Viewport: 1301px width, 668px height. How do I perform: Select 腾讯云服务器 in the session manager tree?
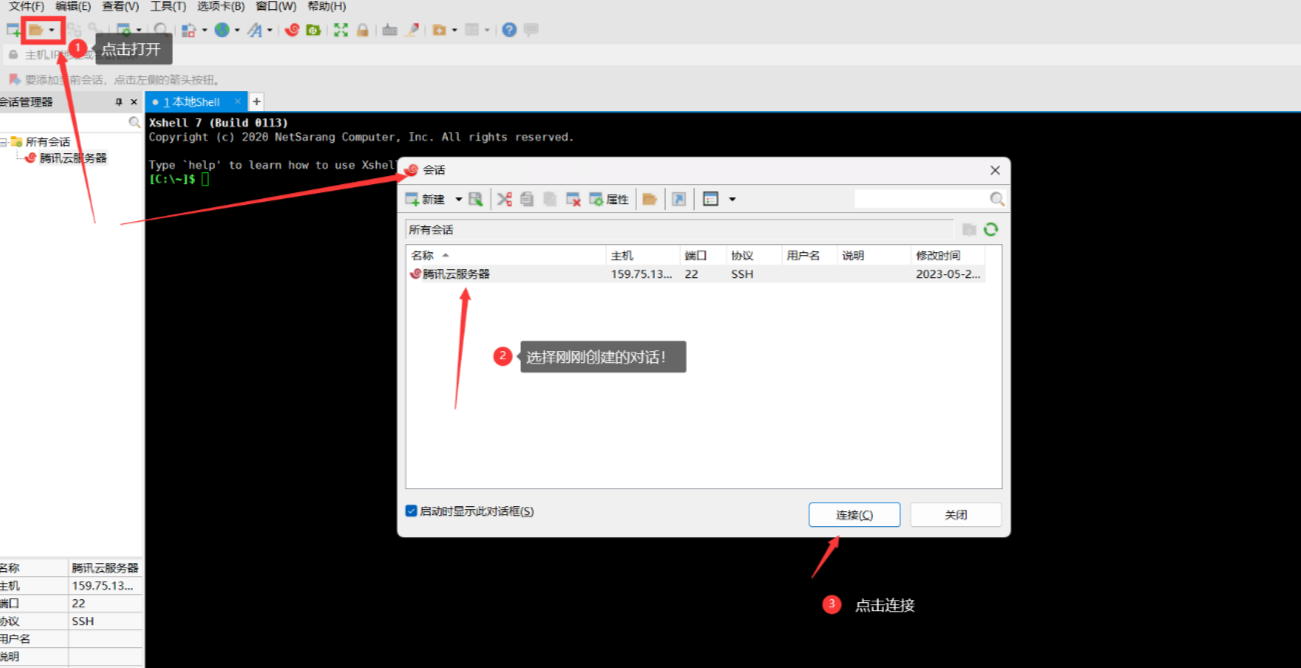click(x=73, y=158)
